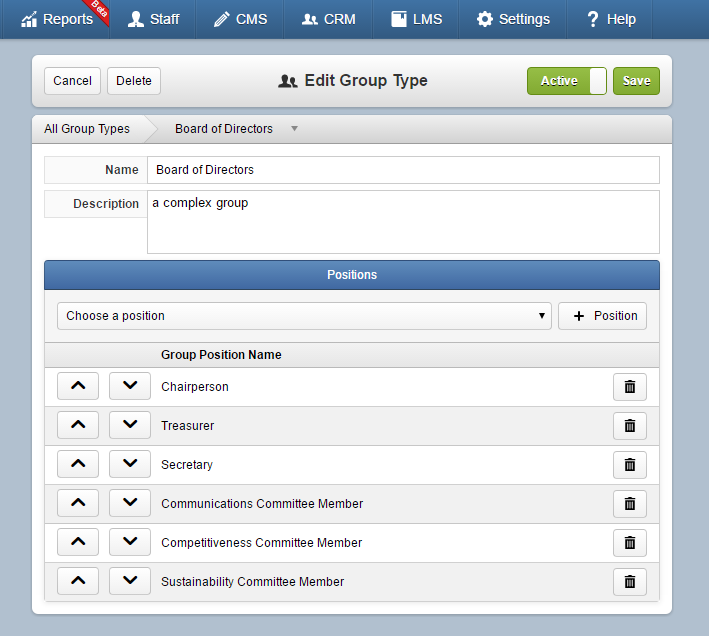This screenshot has width=709, height=636.
Task: Move Competitiveness Committee Member down
Action: pyautogui.click(x=130, y=542)
